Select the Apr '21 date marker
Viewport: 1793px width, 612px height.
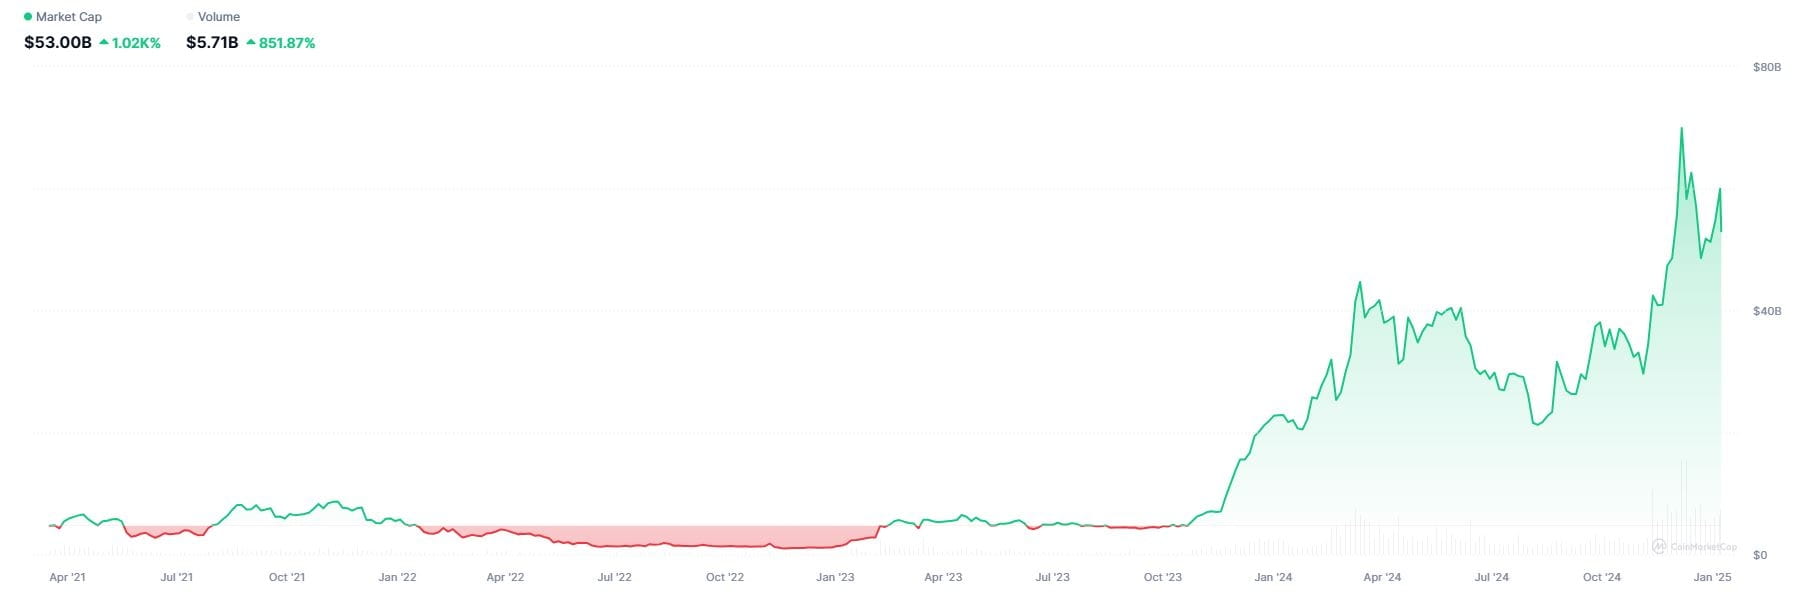[67, 577]
